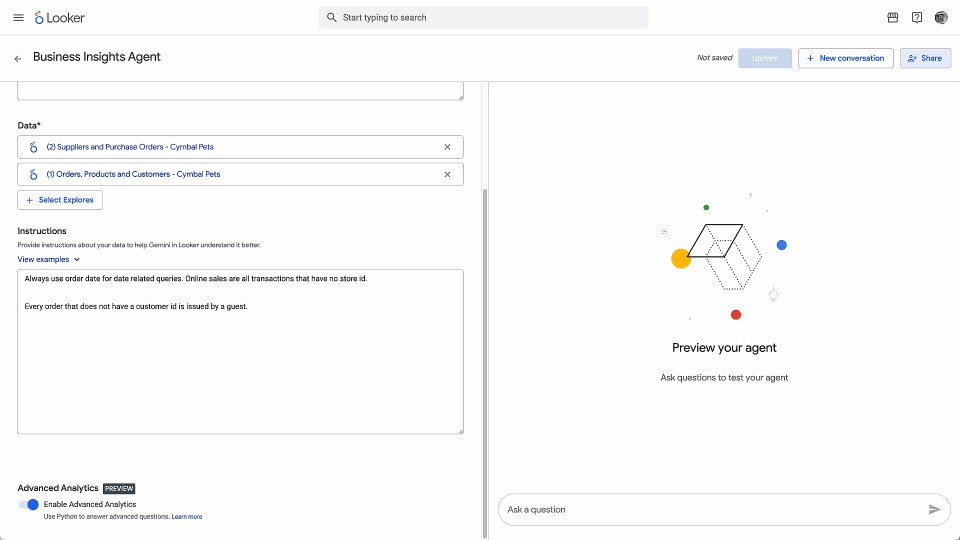Open the marketplace icon
Viewport: 960px width, 540px height.
893,18
